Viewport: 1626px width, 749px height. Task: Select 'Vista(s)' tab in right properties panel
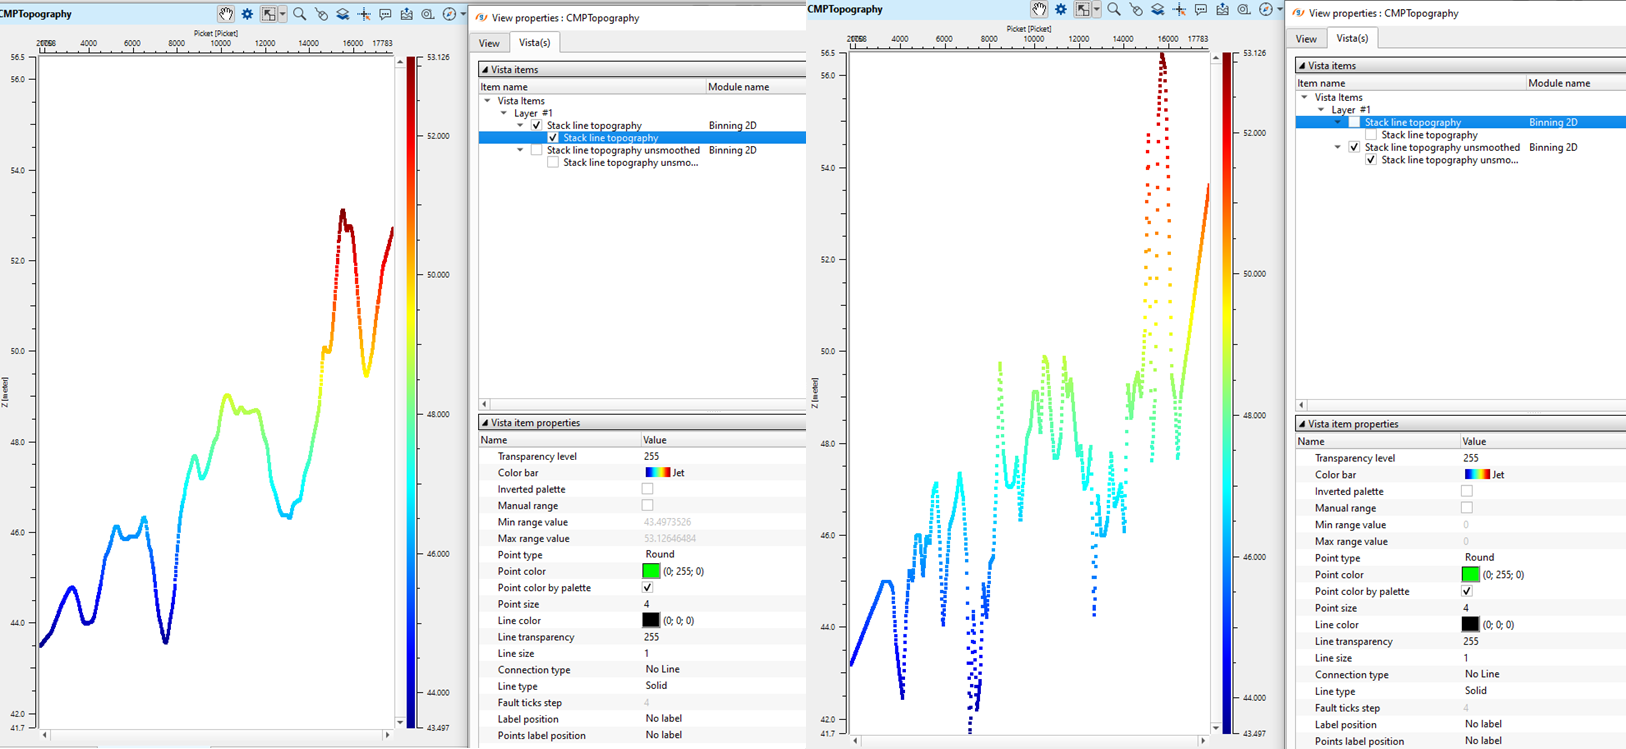[1352, 38]
